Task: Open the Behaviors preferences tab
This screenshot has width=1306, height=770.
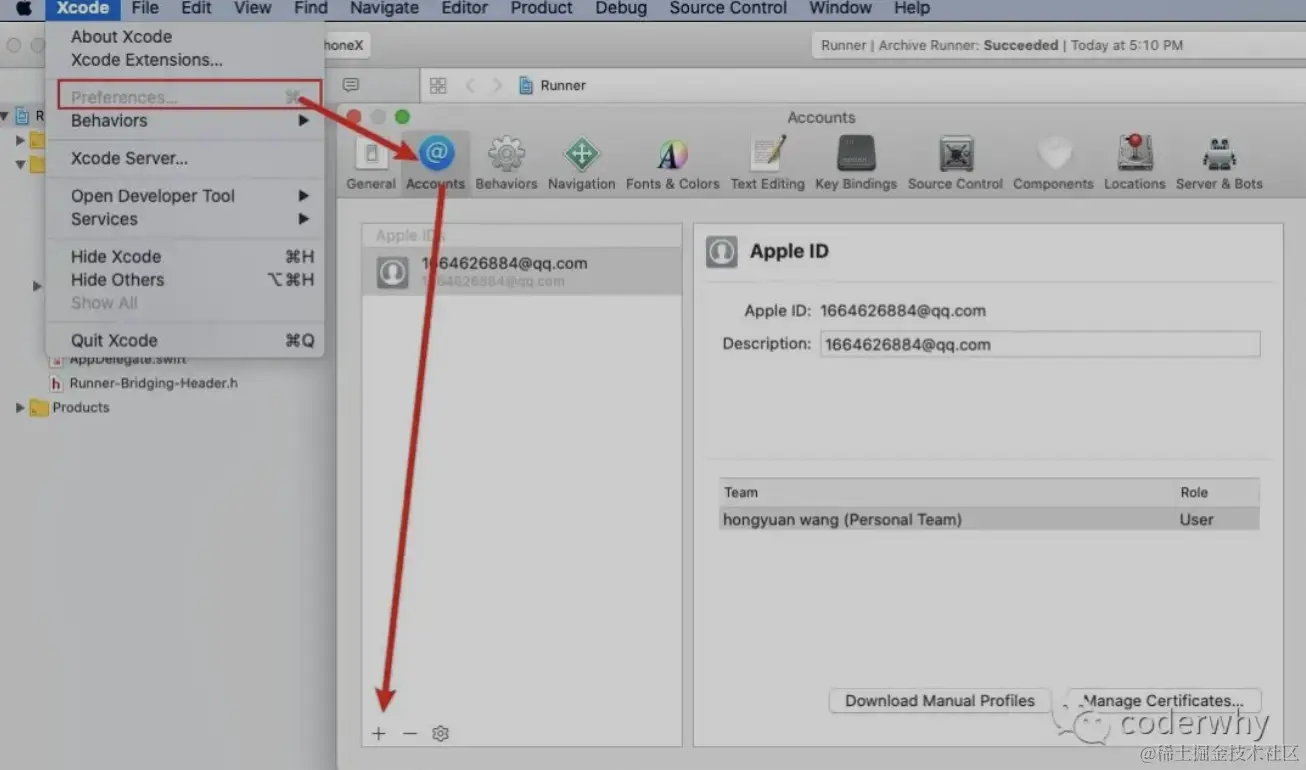Action: coord(506,163)
